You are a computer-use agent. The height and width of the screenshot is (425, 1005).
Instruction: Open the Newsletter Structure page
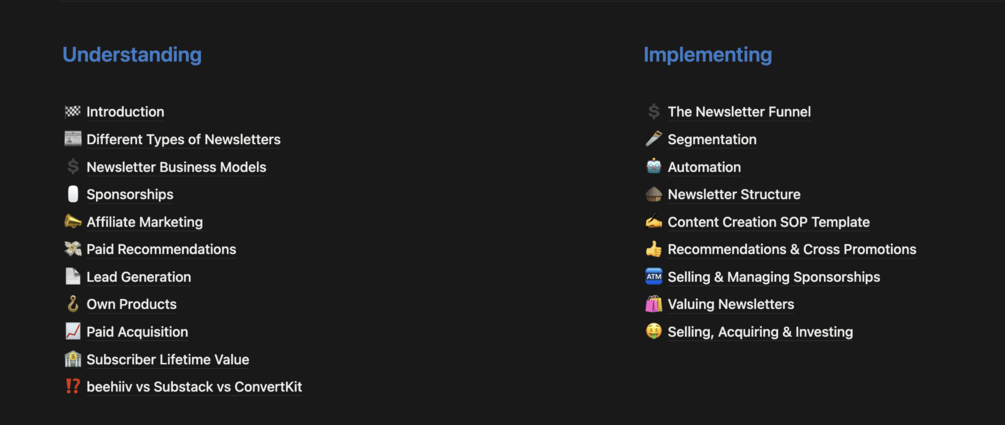coord(734,194)
